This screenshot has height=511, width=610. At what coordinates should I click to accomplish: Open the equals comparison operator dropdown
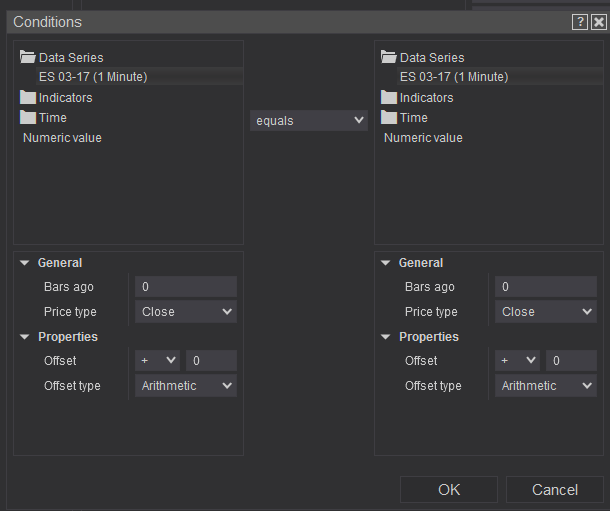(309, 120)
